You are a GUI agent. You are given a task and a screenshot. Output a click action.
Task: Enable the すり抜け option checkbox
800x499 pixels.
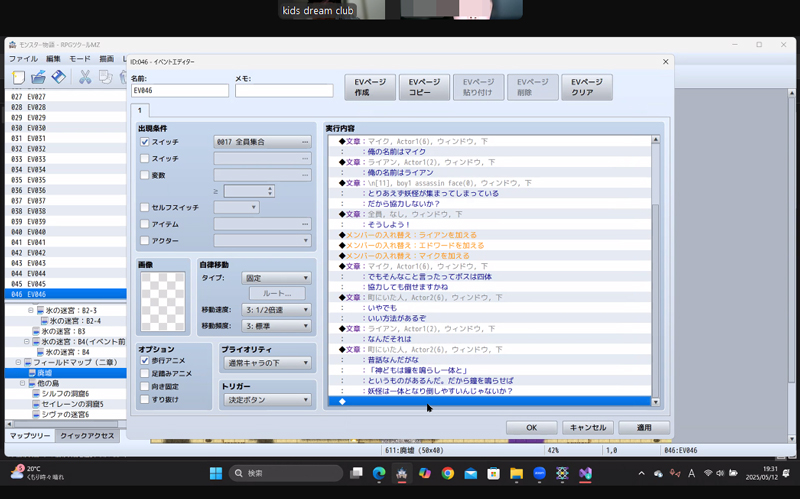coord(145,400)
